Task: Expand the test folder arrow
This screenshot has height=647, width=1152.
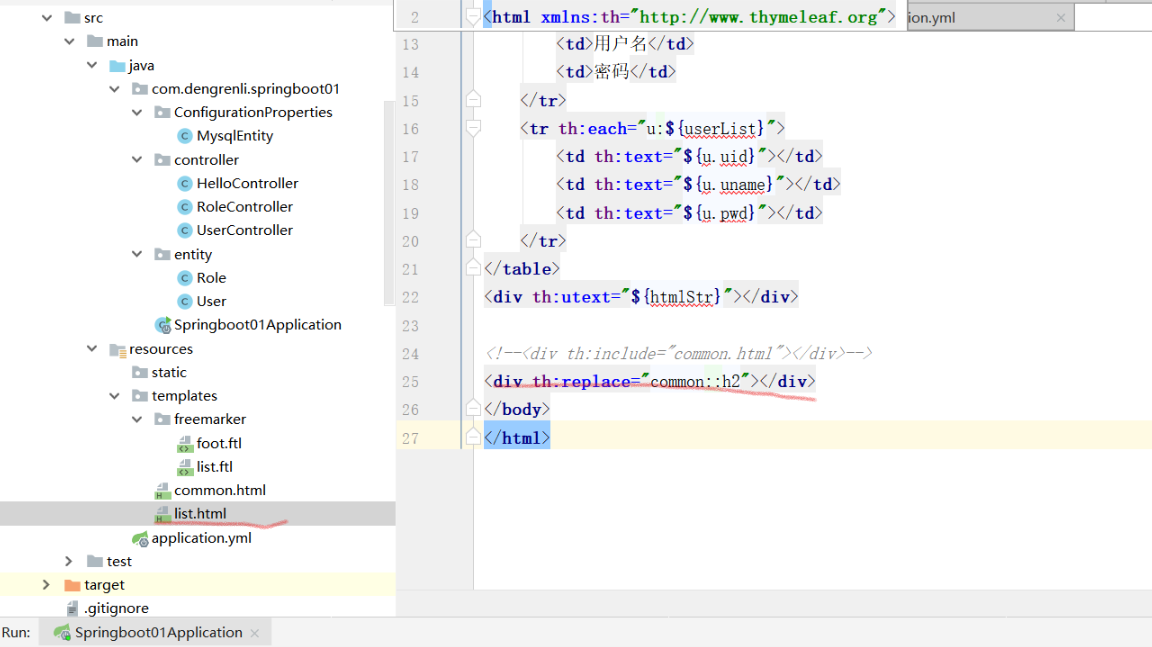Action: click(x=69, y=561)
